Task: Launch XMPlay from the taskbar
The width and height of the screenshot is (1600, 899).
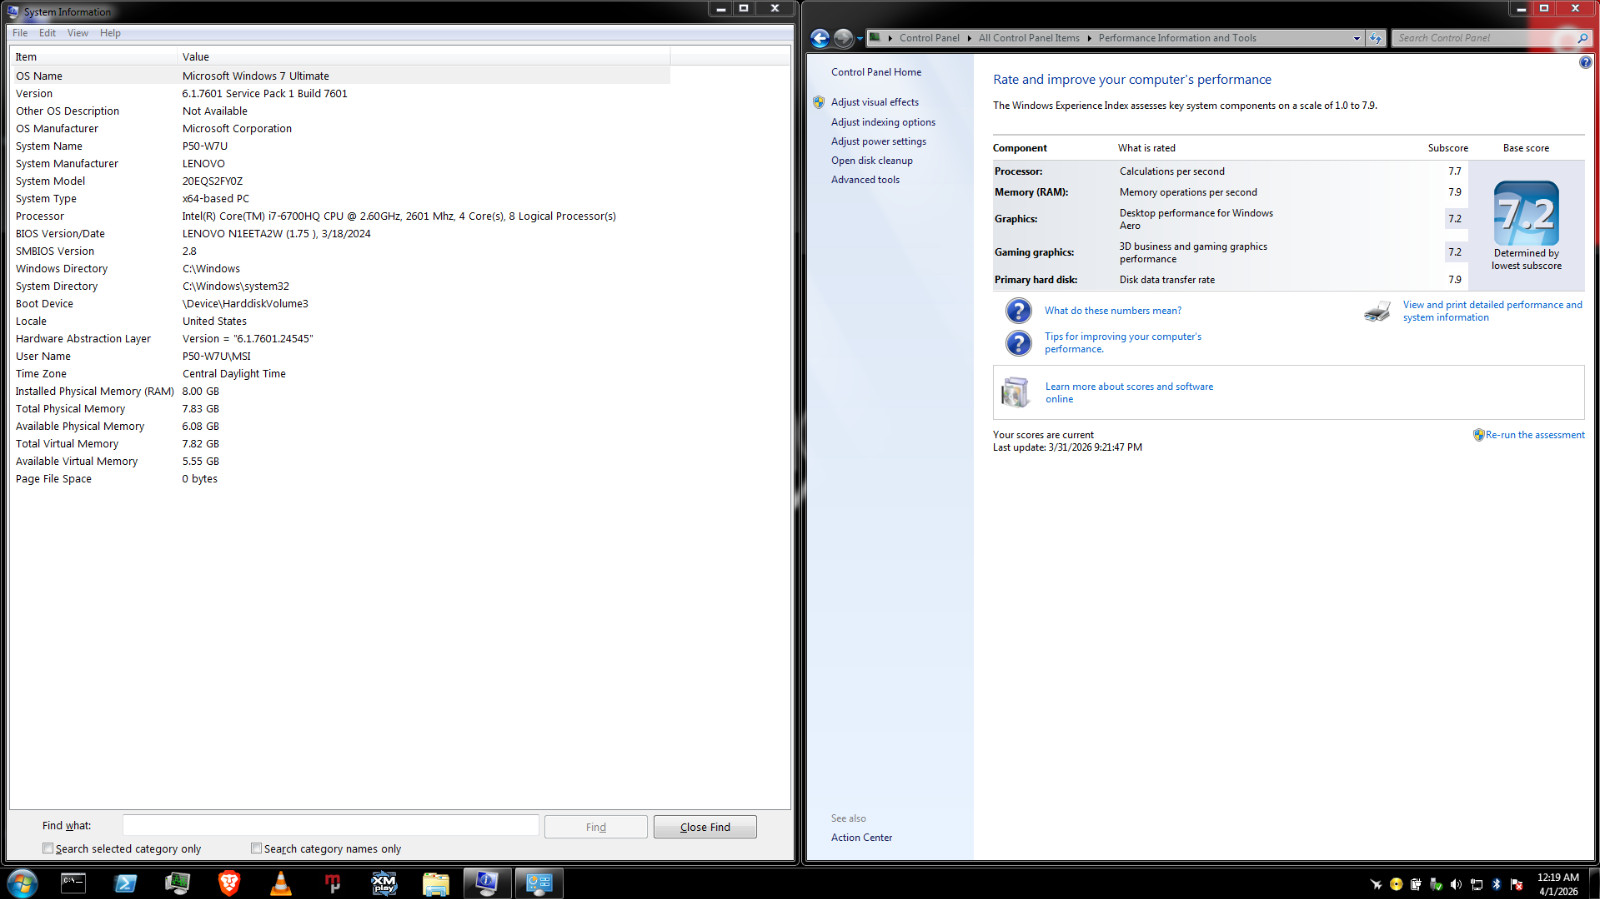Action: pyautogui.click(x=384, y=883)
